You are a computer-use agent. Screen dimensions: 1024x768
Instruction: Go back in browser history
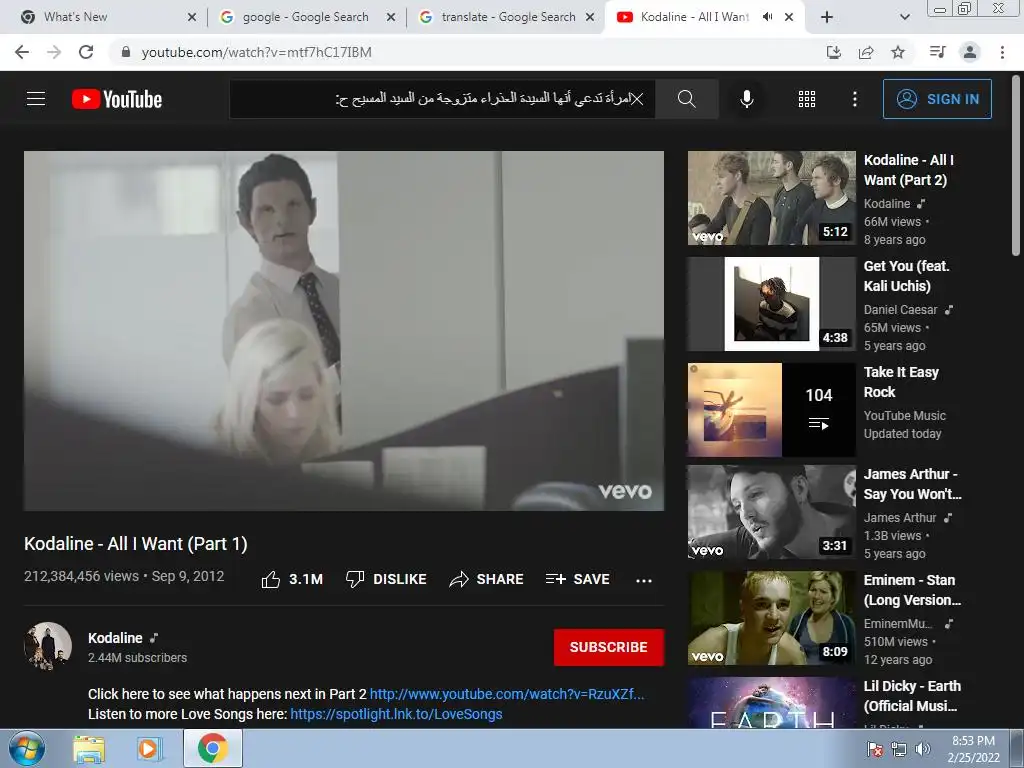pos(22,52)
